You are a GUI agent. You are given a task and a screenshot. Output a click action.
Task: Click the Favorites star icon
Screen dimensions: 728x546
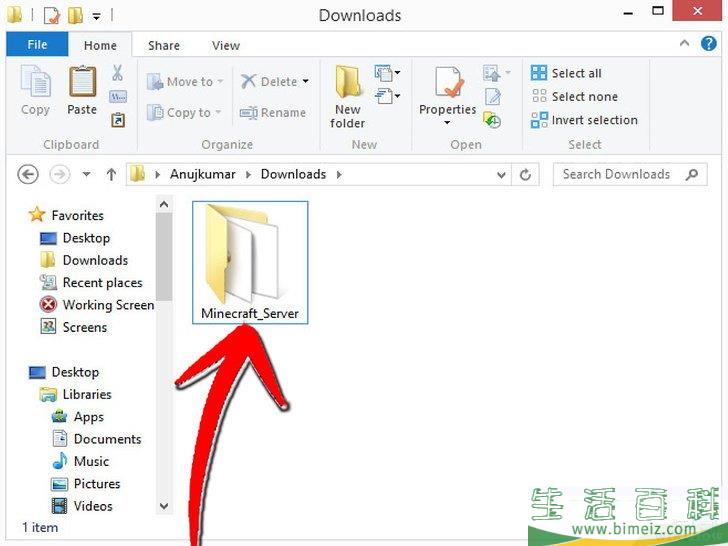(37, 214)
